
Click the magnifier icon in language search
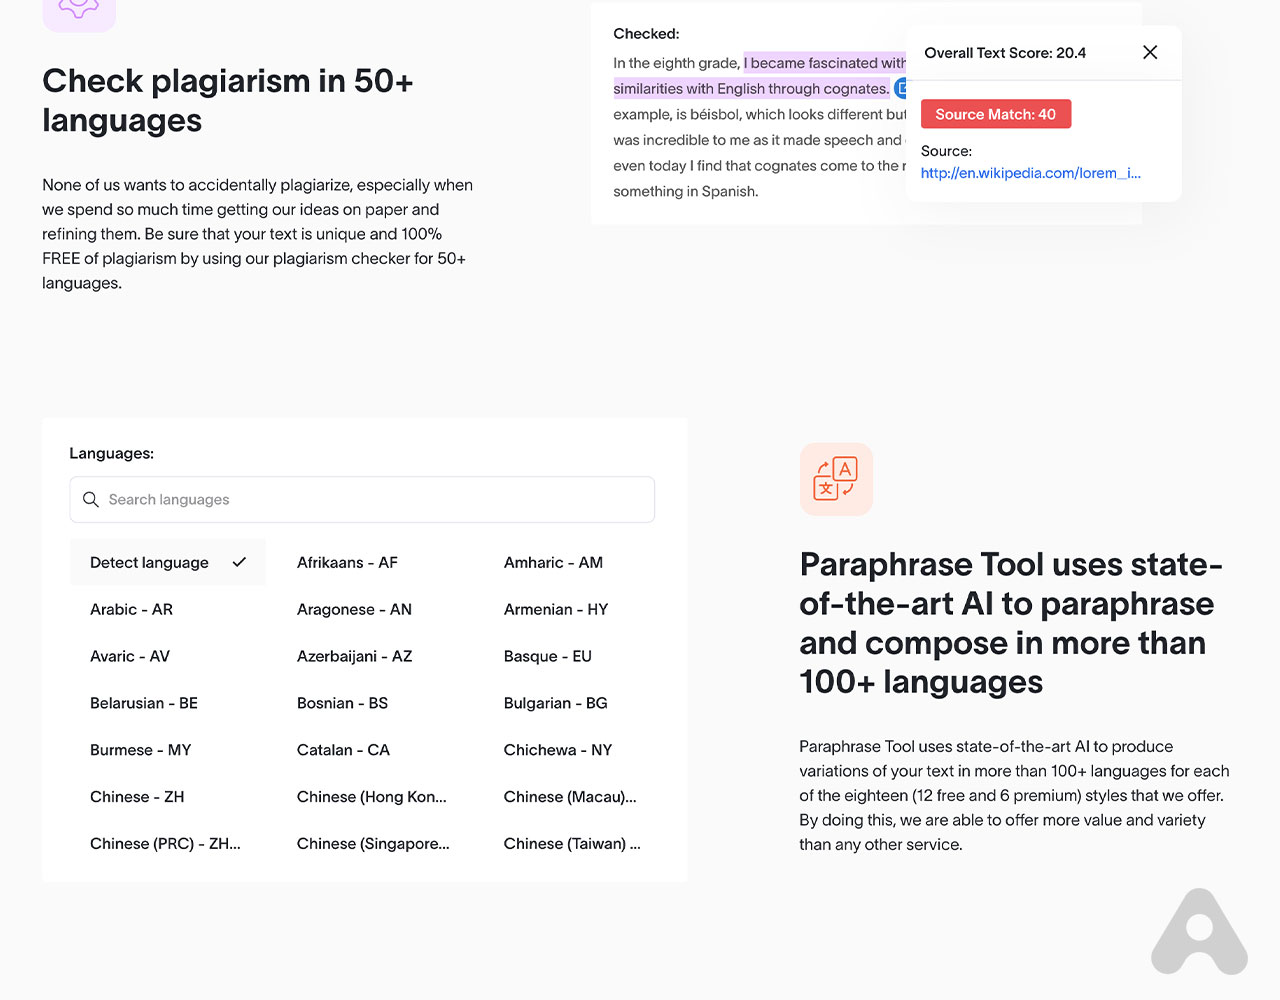coord(91,499)
